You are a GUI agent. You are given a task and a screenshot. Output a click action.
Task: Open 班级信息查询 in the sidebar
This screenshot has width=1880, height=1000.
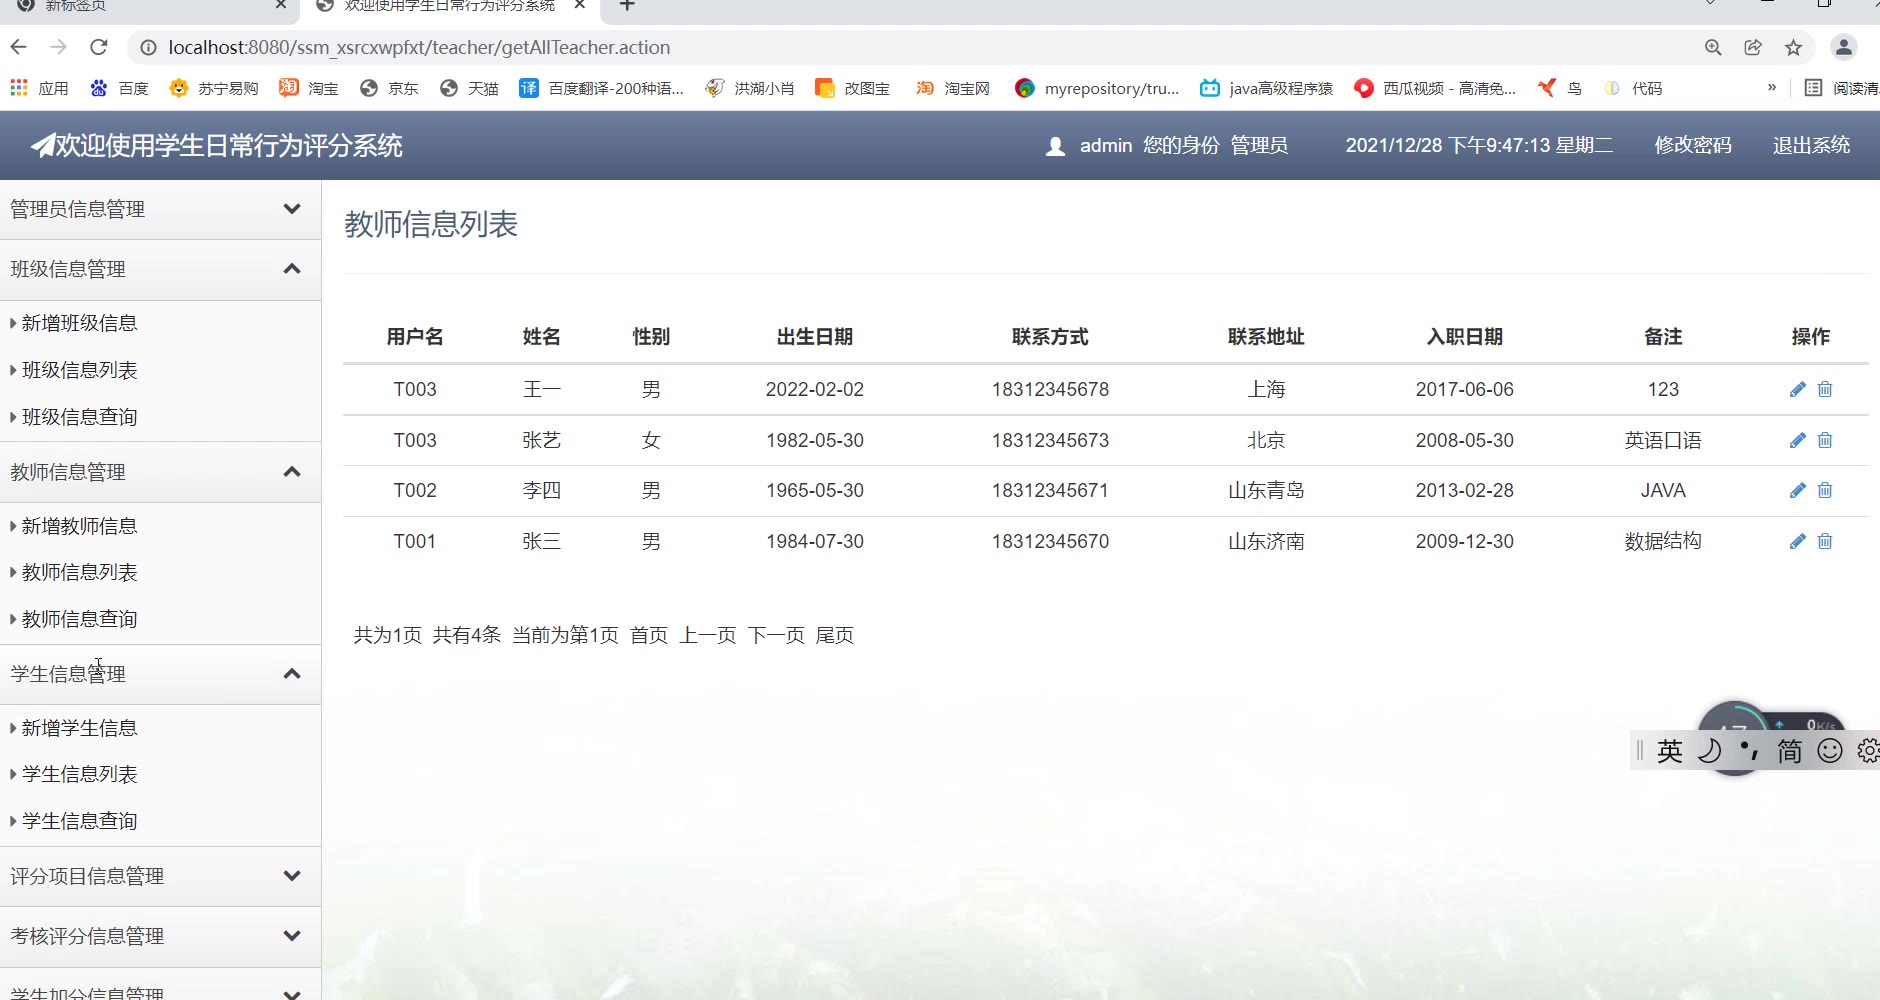pyautogui.click(x=79, y=417)
